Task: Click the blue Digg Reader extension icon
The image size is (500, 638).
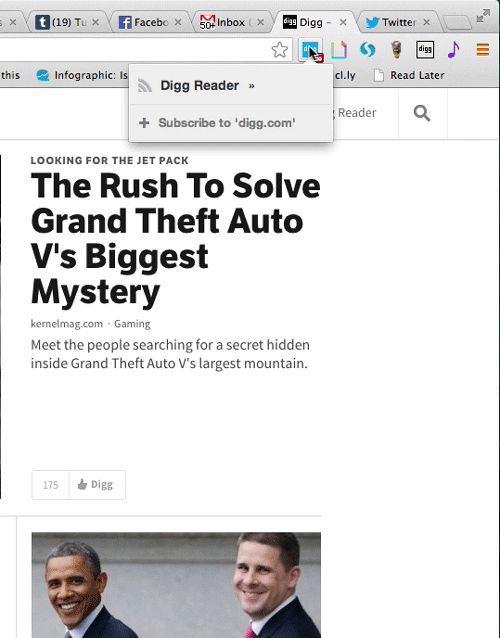Action: tap(311, 50)
